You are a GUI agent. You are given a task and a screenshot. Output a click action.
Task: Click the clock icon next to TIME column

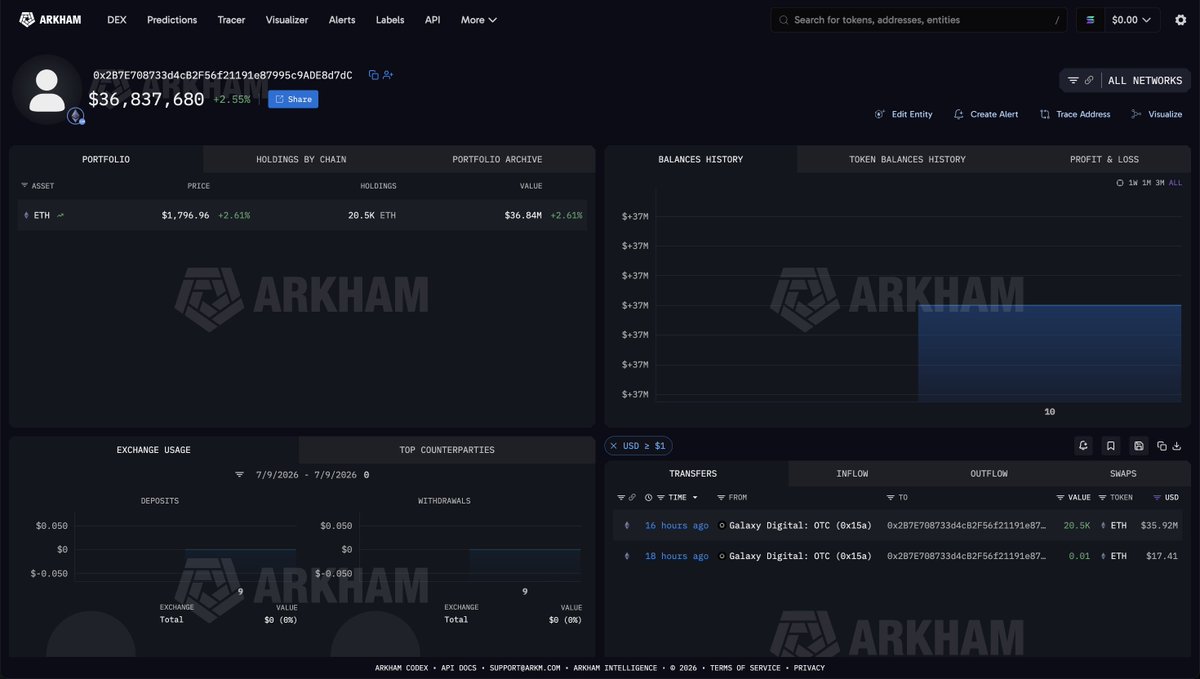[x=649, y=497]
